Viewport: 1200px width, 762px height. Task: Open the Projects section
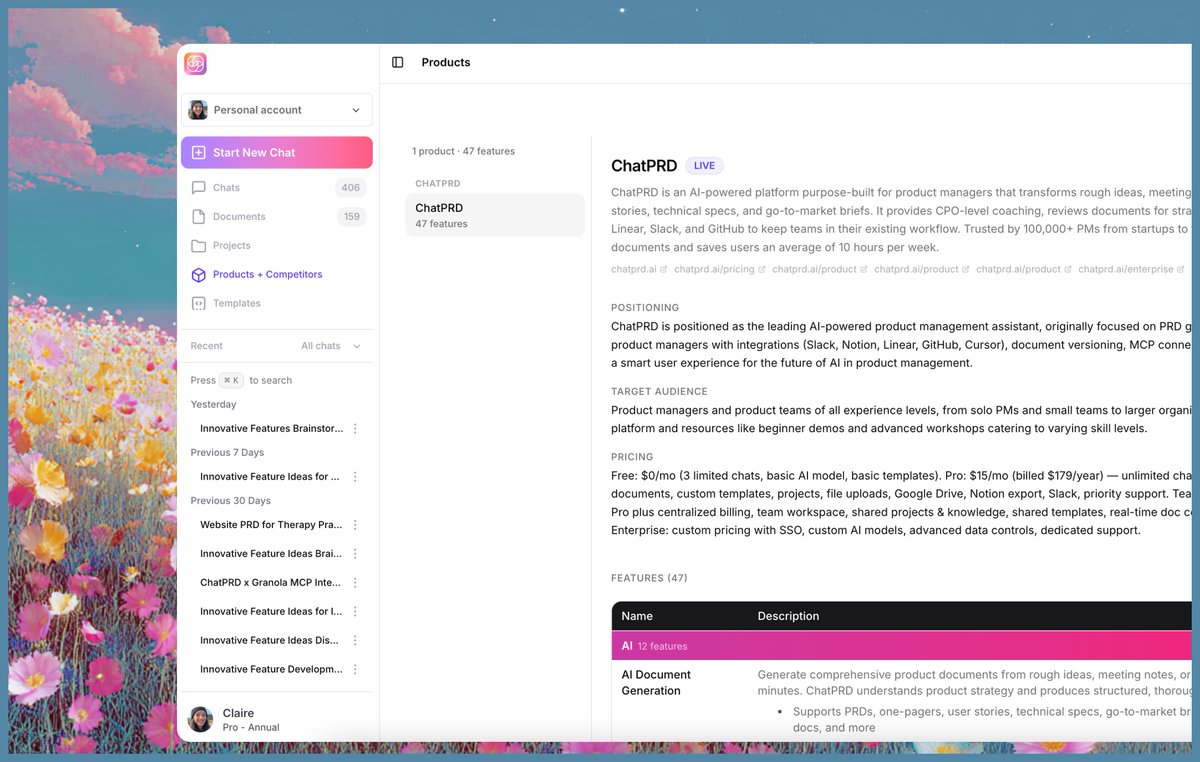231,246
